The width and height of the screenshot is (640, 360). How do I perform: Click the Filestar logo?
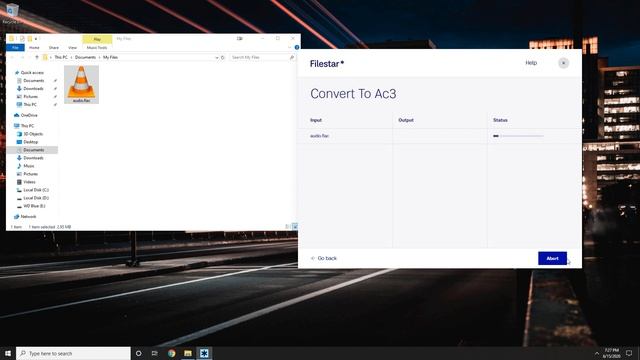coord(327,64)
